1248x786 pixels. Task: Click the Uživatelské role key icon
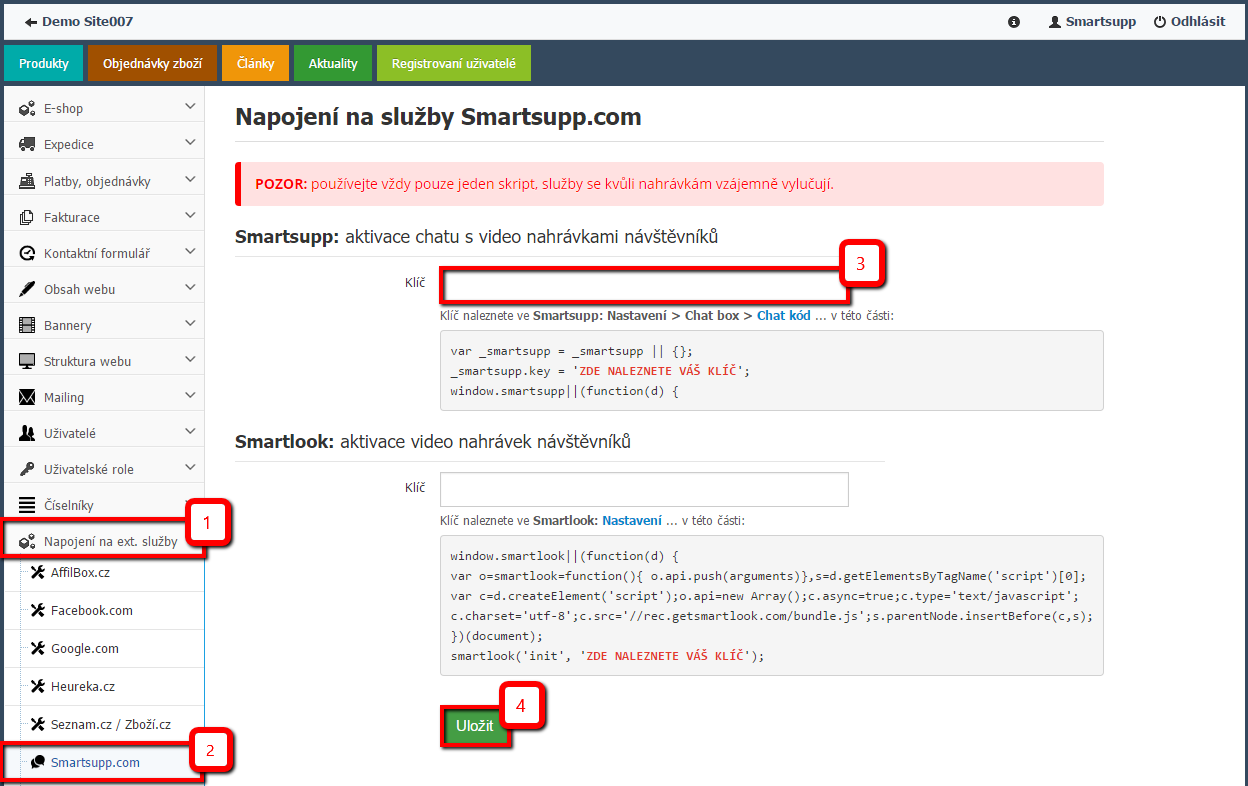pyautogui.click(x=27, y=469)
